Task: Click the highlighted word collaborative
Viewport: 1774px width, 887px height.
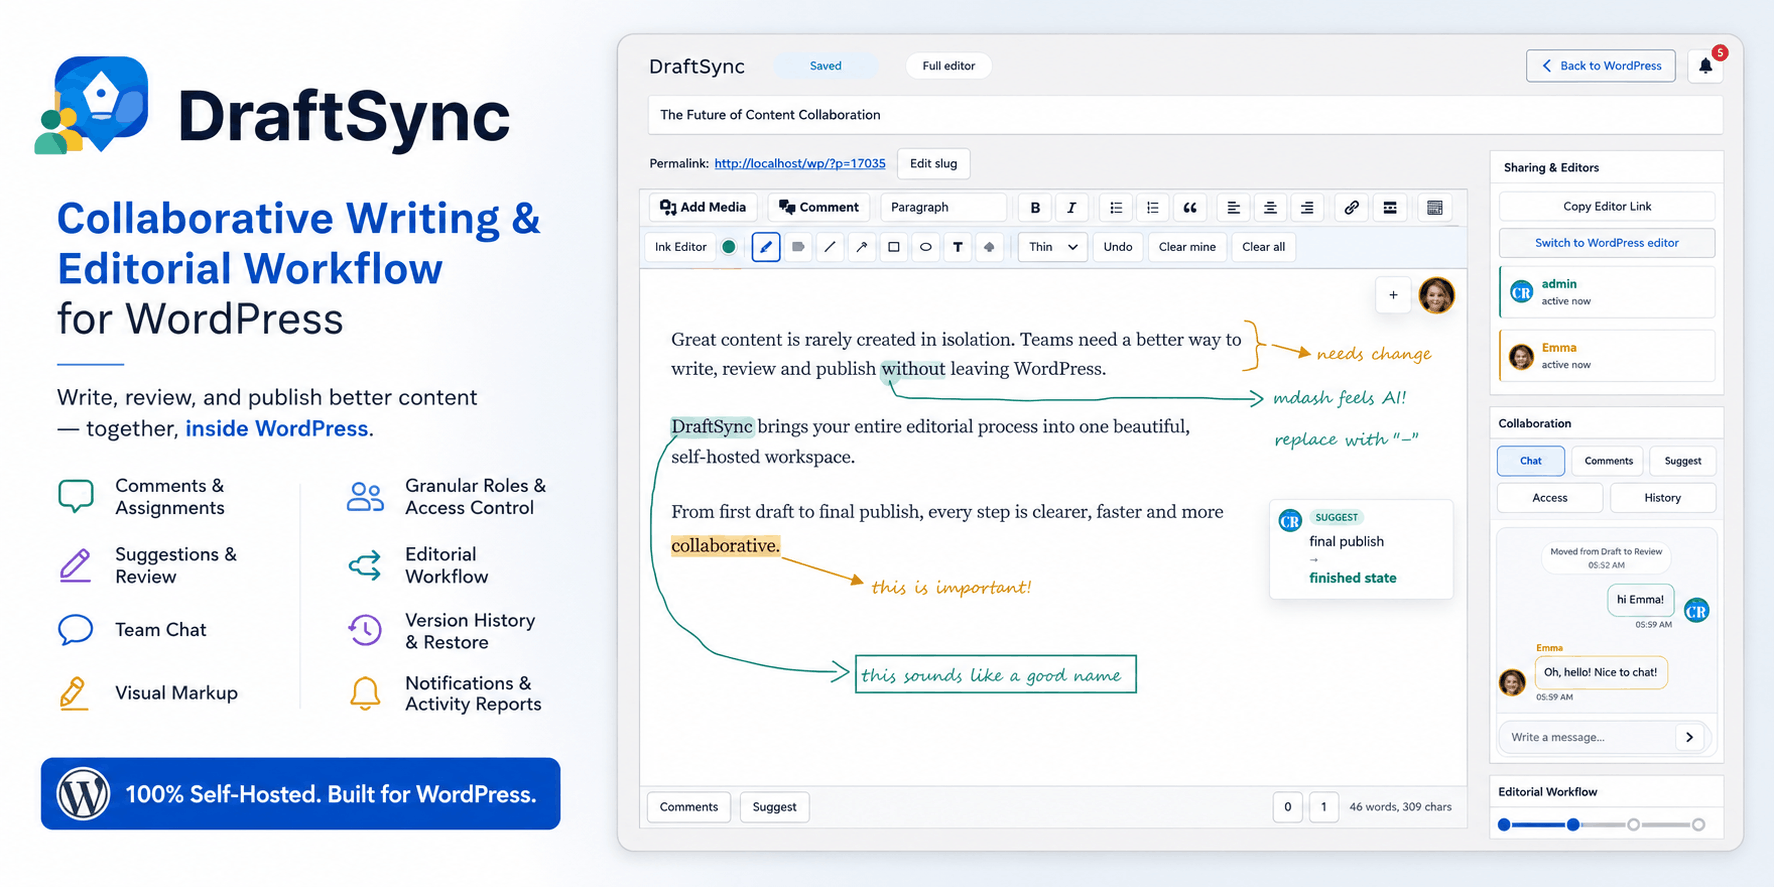Action: tap(726, 546)
